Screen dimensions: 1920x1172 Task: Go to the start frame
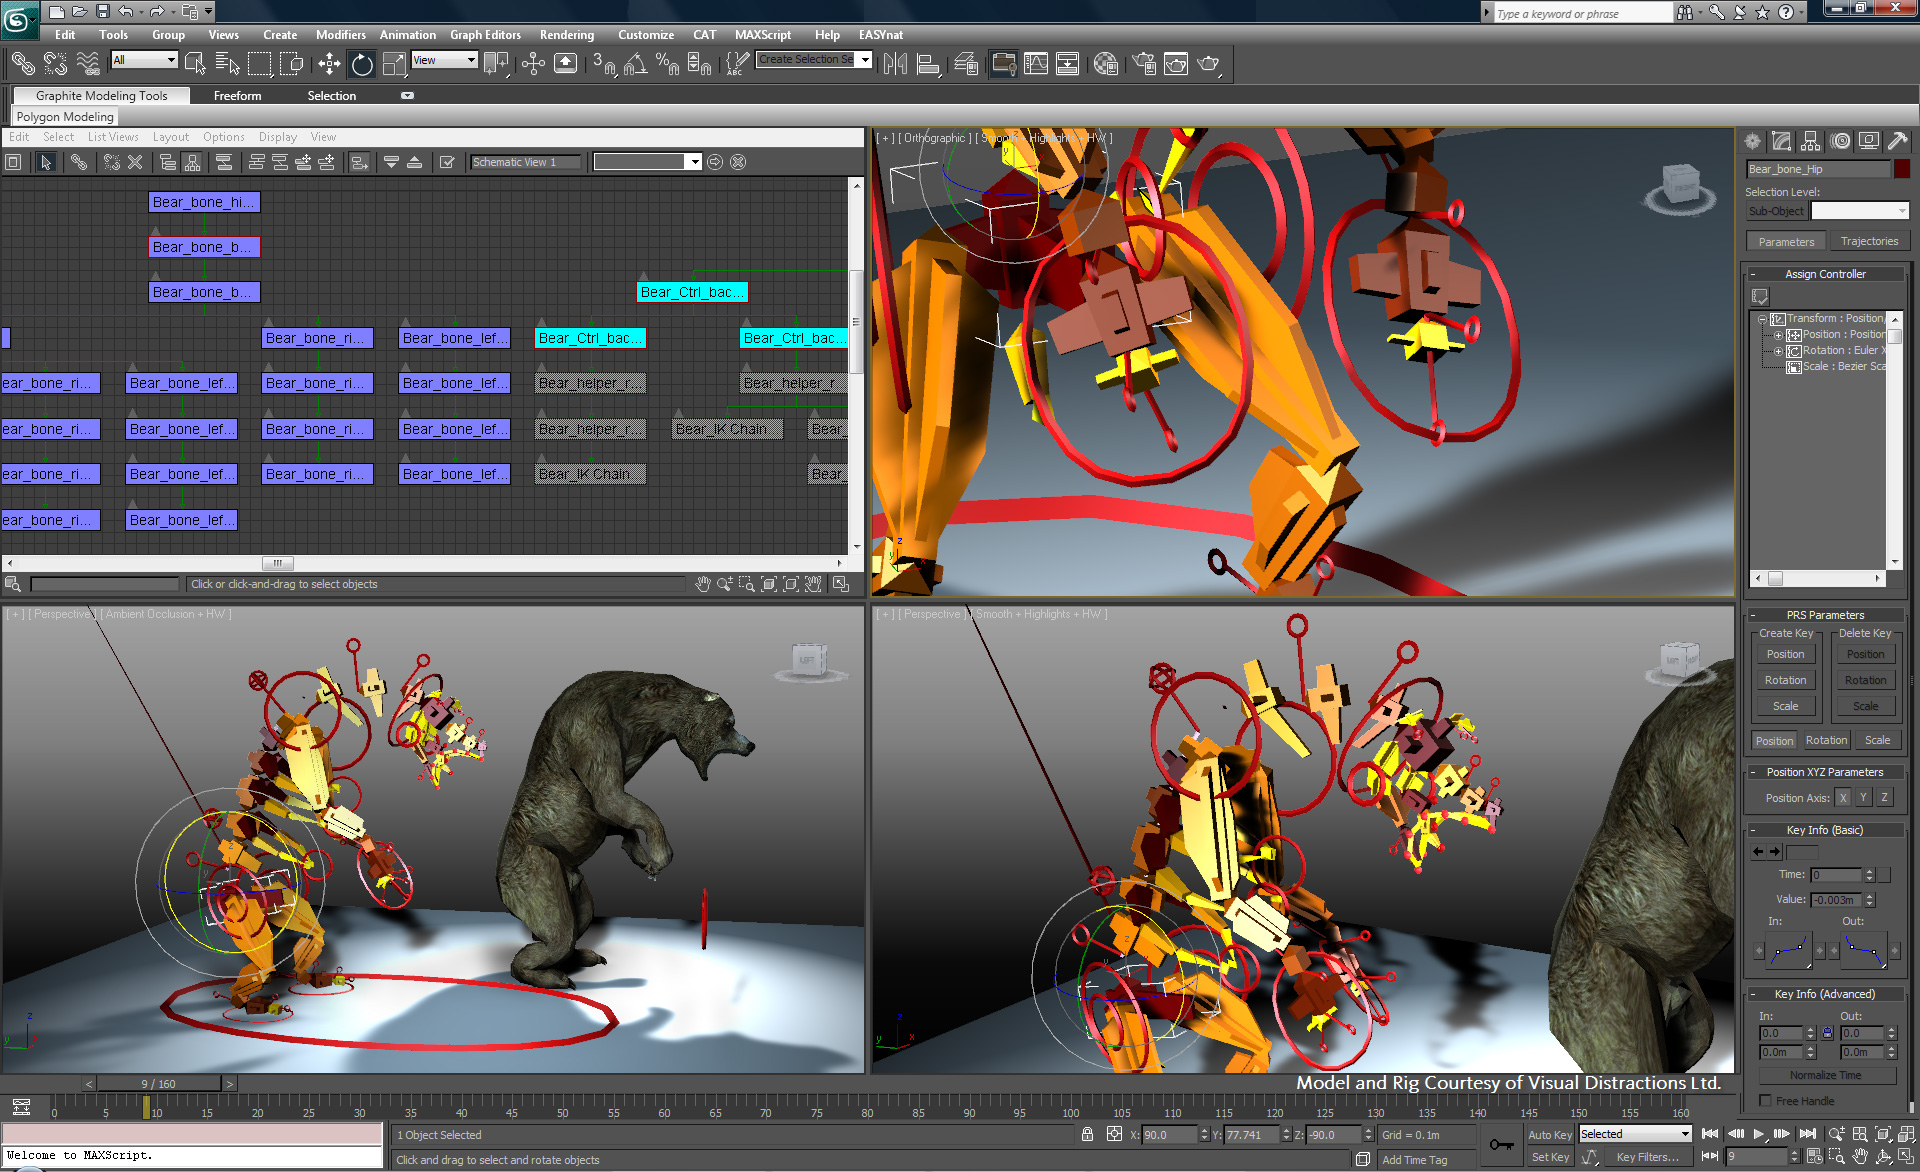click(1710, 1134)
